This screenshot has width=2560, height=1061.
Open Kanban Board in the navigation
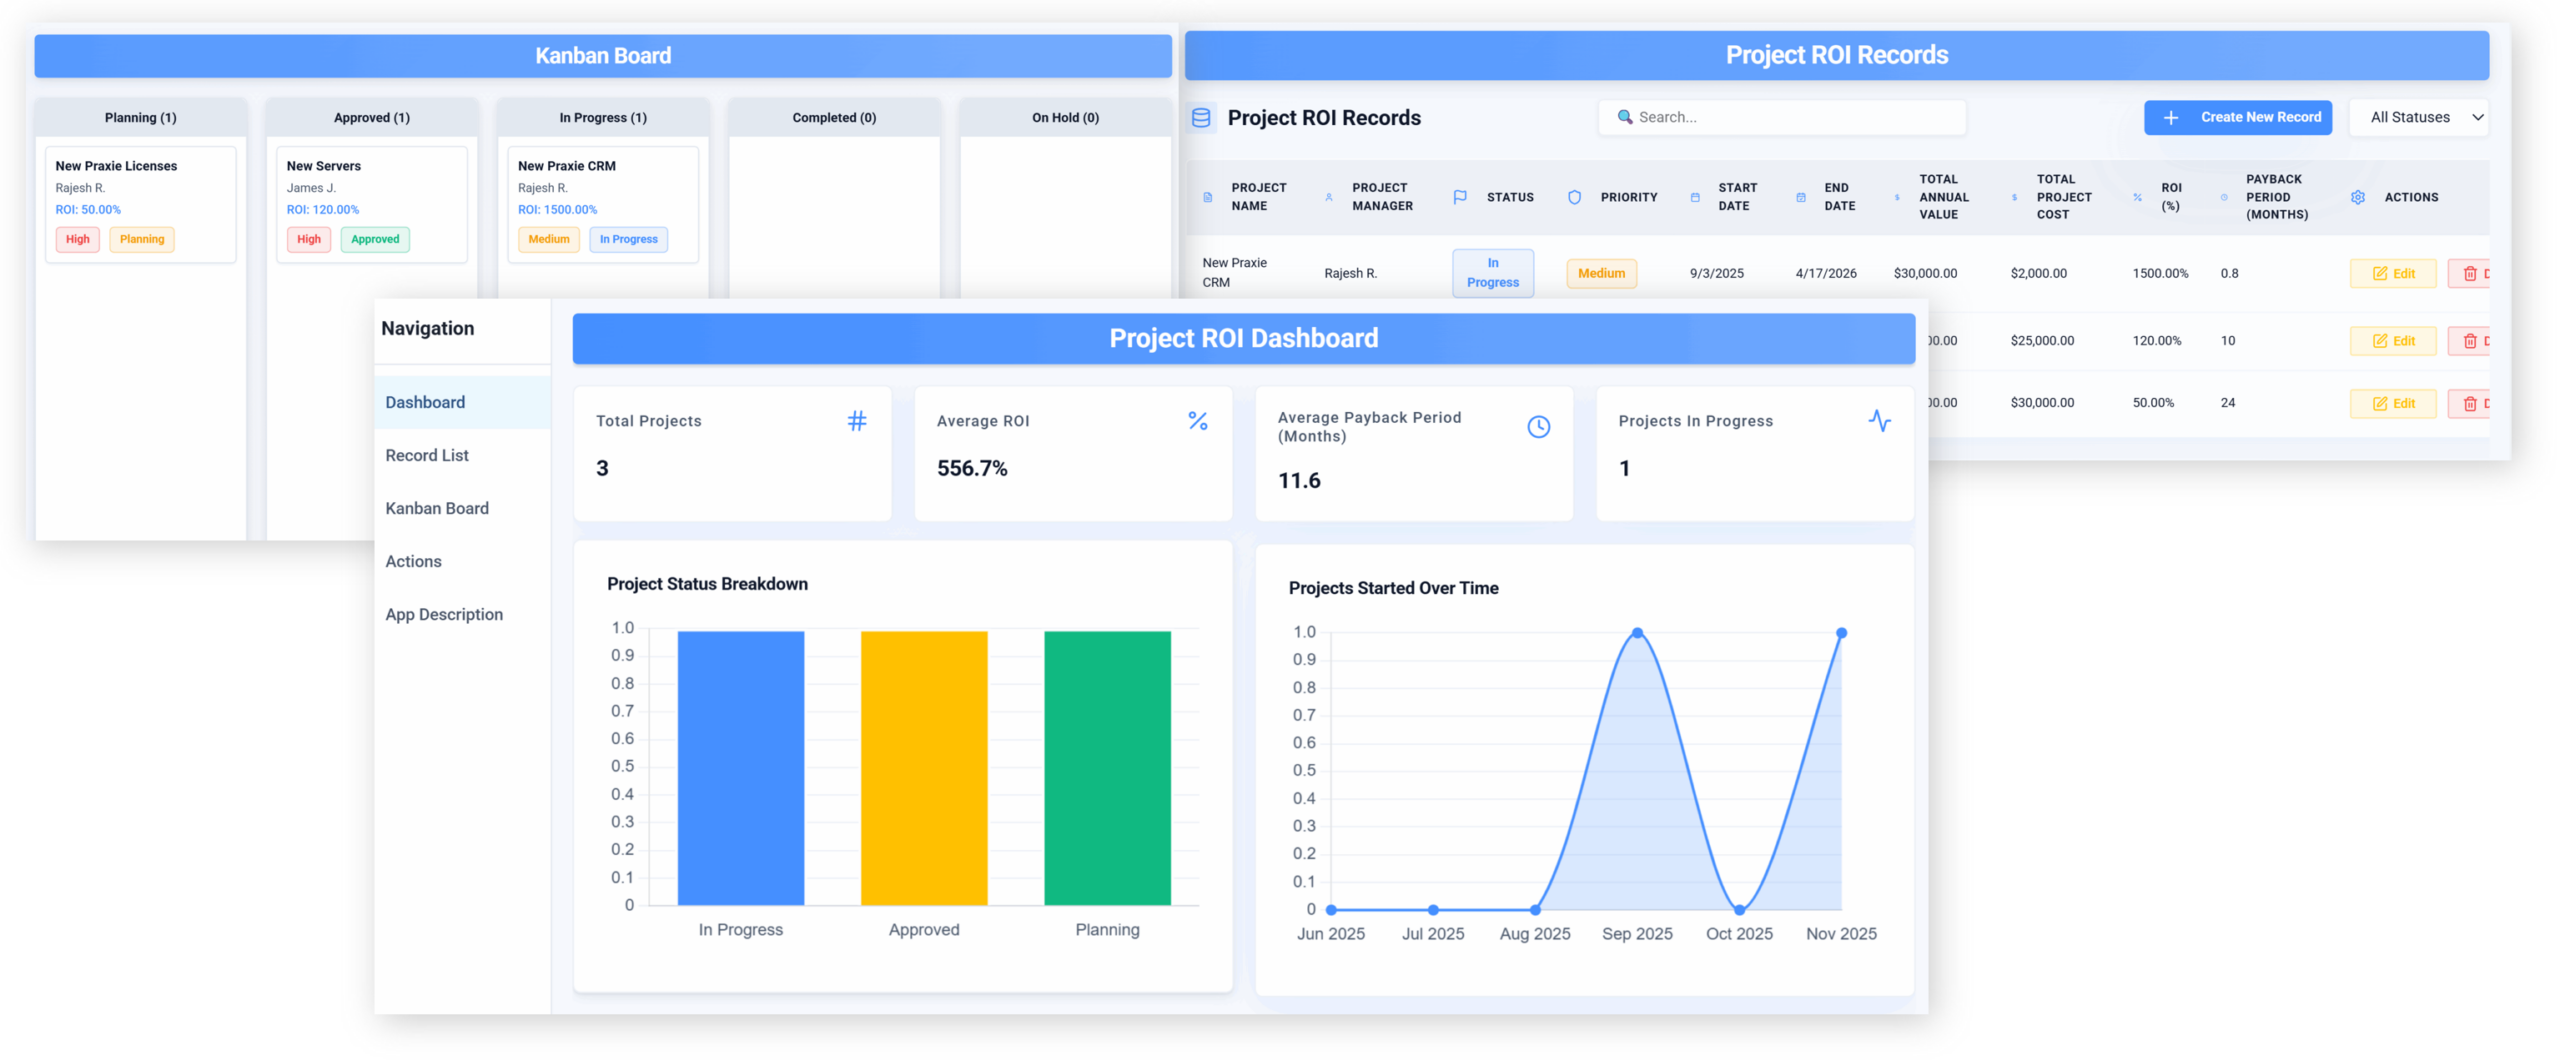point(462,509)
